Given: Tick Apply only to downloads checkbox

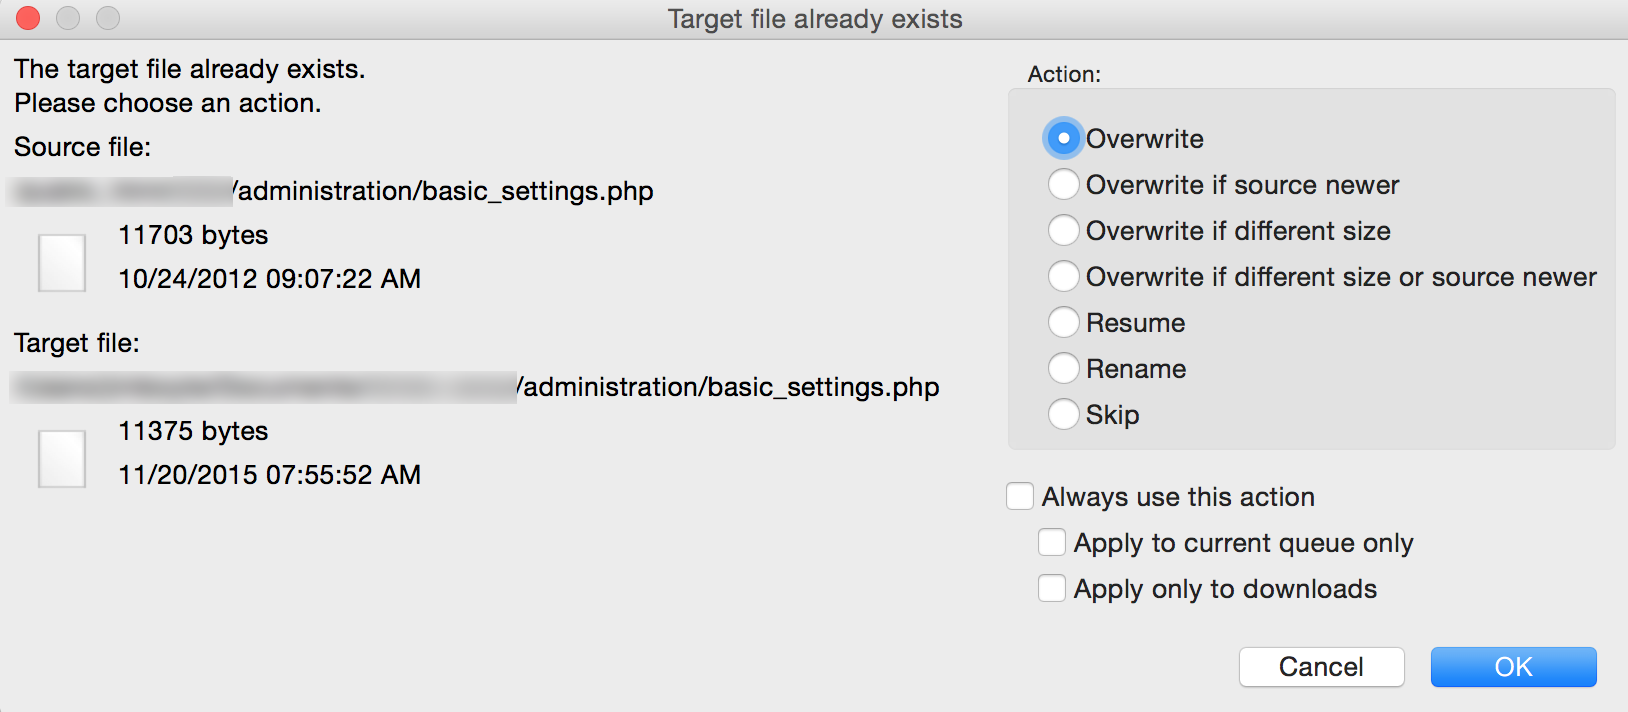Looking at the screenshot, I should click(1052, 589).
